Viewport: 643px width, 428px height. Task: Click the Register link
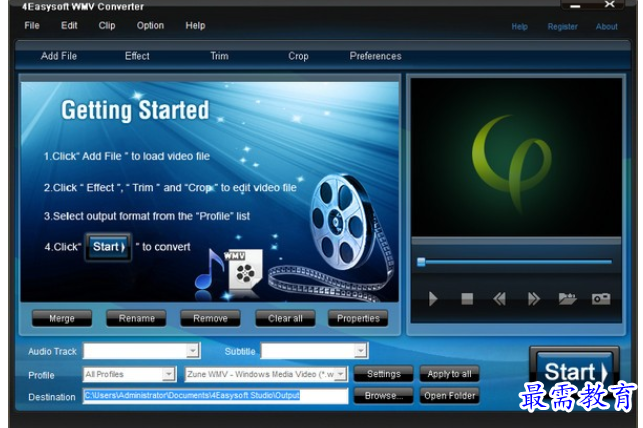click(x=562, y=27)
